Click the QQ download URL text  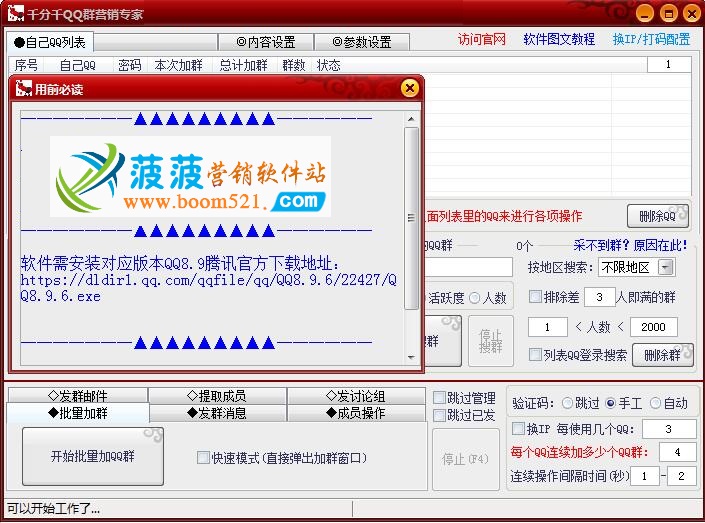pyautogui.click(x=209, y=288)
